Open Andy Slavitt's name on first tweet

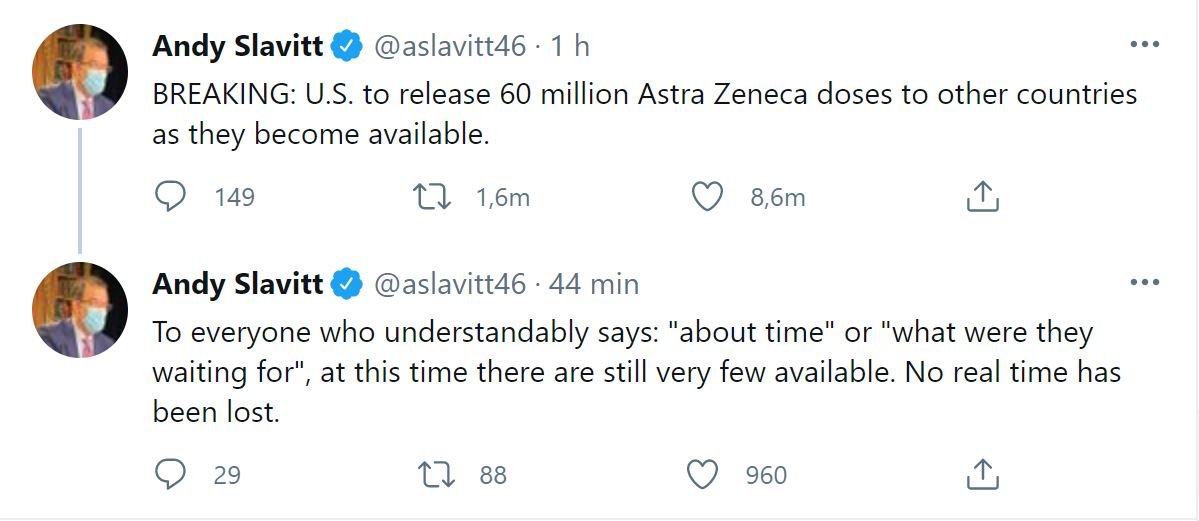(237, 45)
